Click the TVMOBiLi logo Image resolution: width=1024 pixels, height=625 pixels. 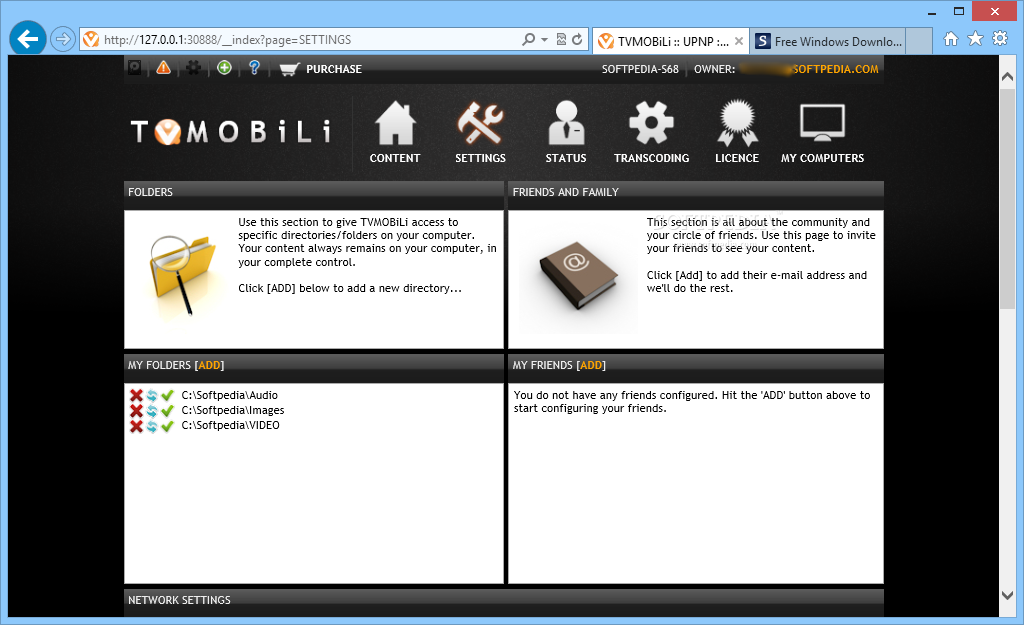tap(231, 131)
